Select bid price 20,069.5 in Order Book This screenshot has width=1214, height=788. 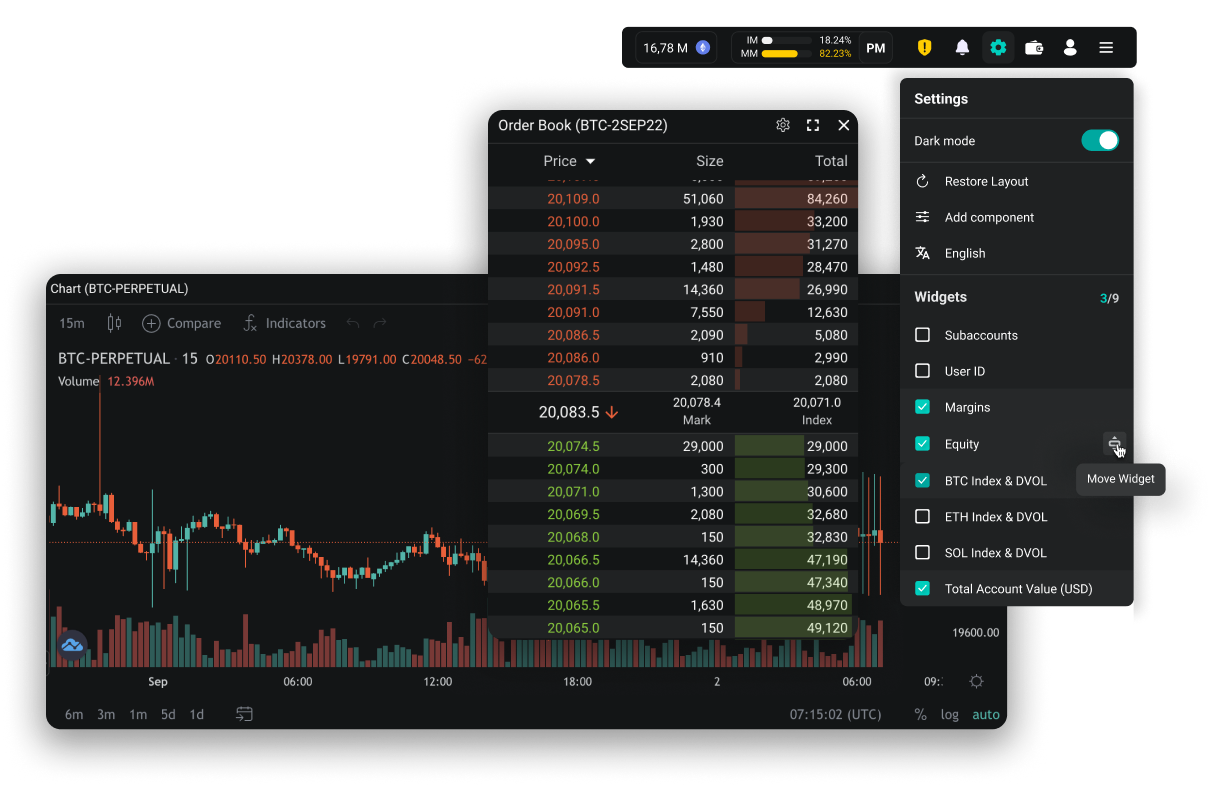coord(573,514)
